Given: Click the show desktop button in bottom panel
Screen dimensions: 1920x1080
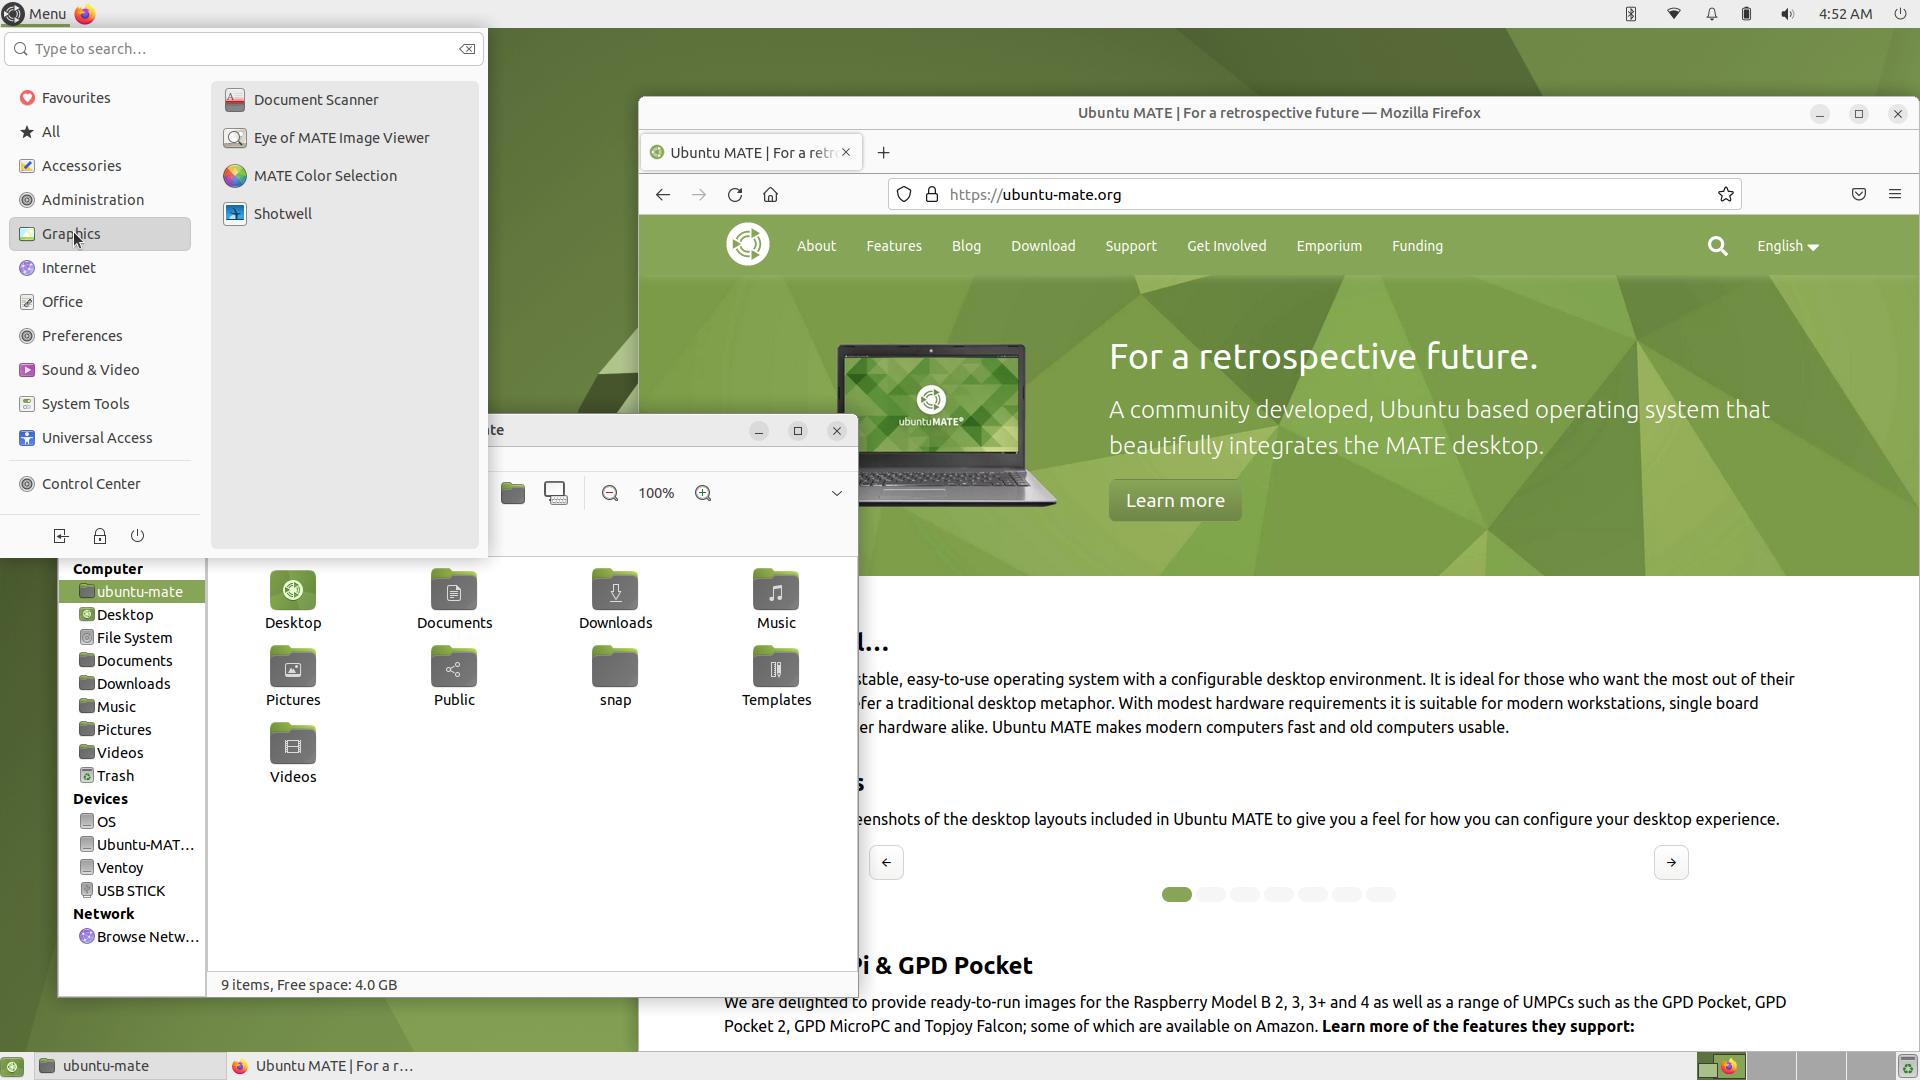Looking at the screenshot, I should [12, 1066].
